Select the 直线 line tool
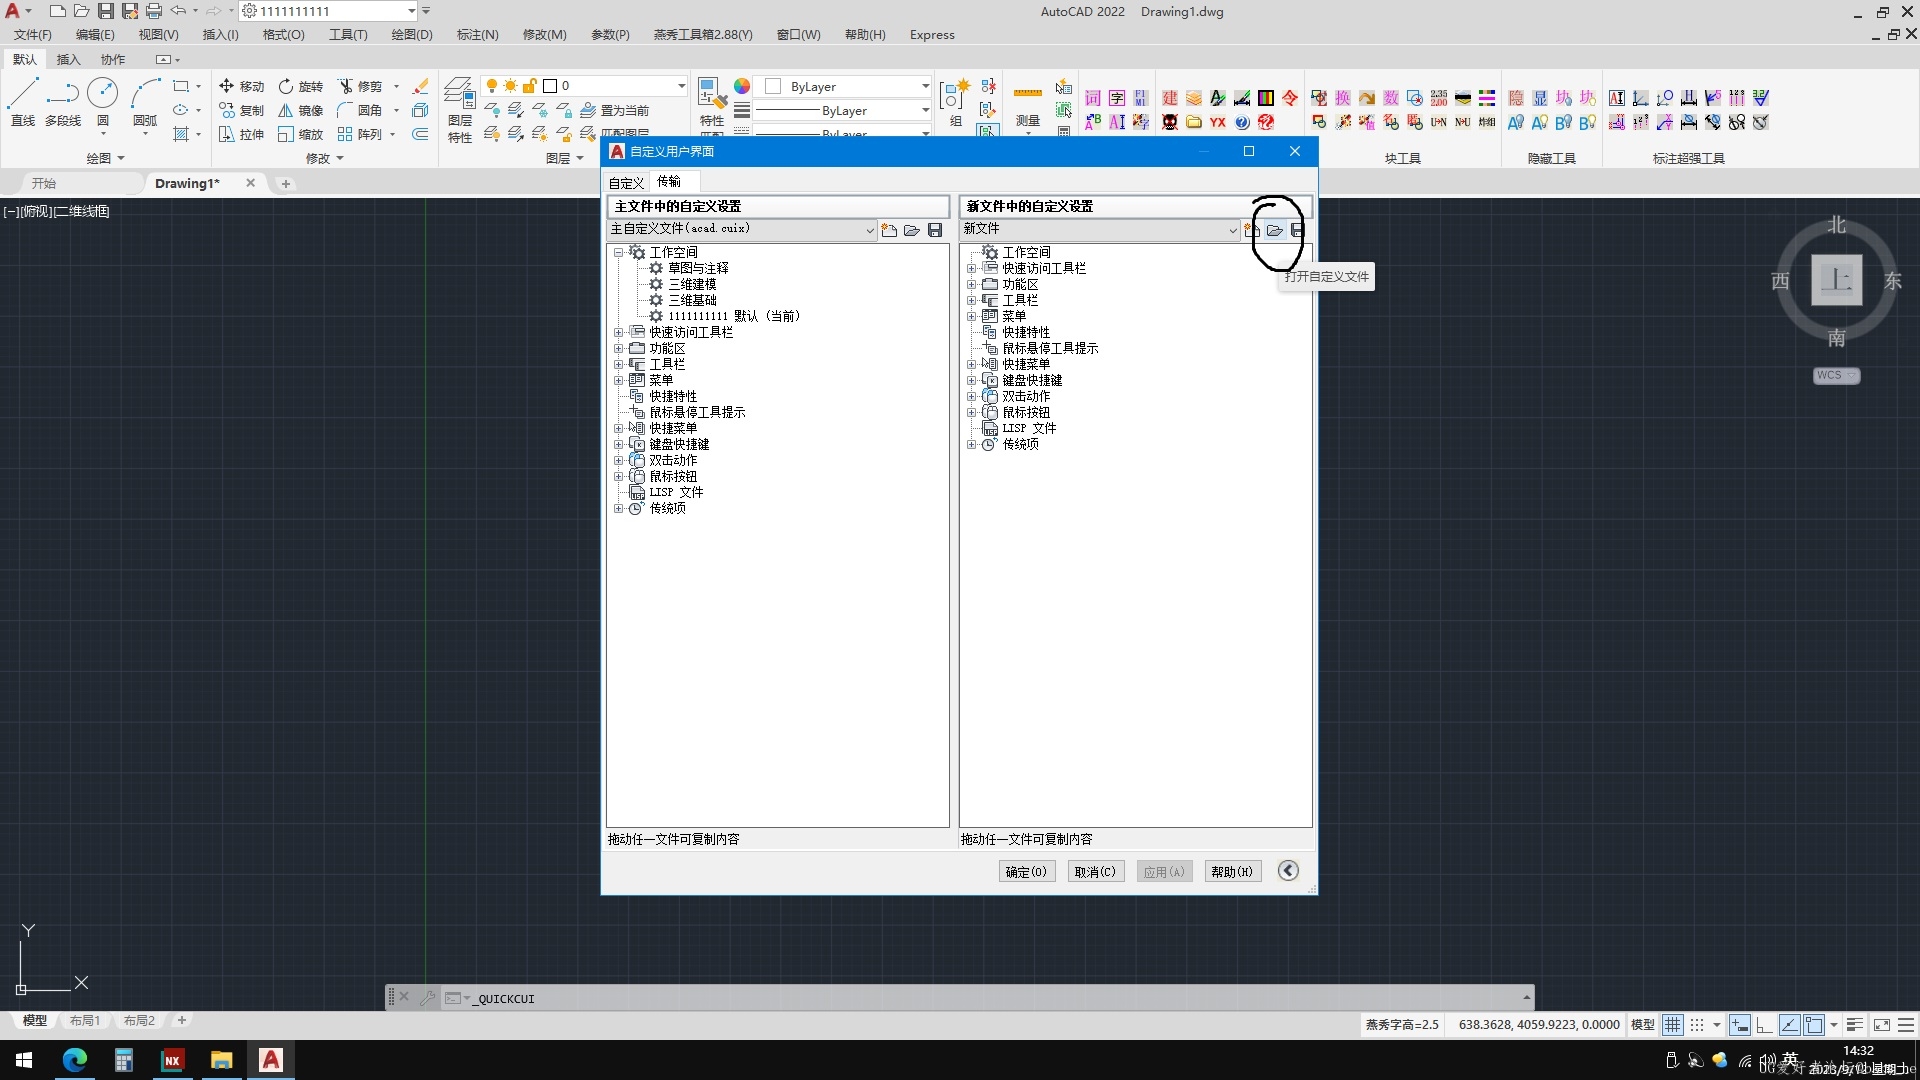The image size is (1920, 1080). (x=22, y=103)
